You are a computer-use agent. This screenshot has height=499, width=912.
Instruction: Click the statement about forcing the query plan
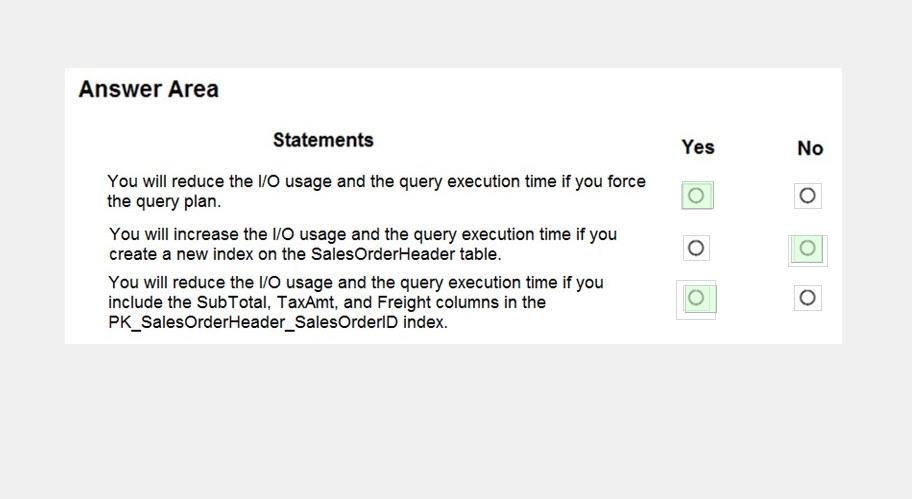click(376, 191)
